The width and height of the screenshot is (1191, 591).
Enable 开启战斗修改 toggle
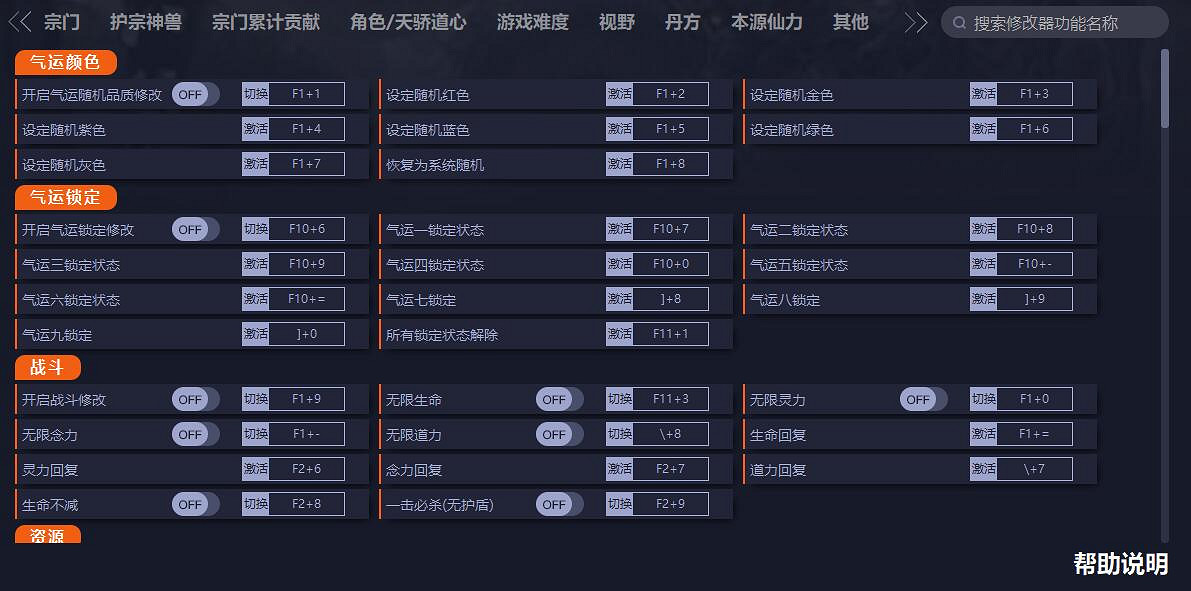coord(193,398)
